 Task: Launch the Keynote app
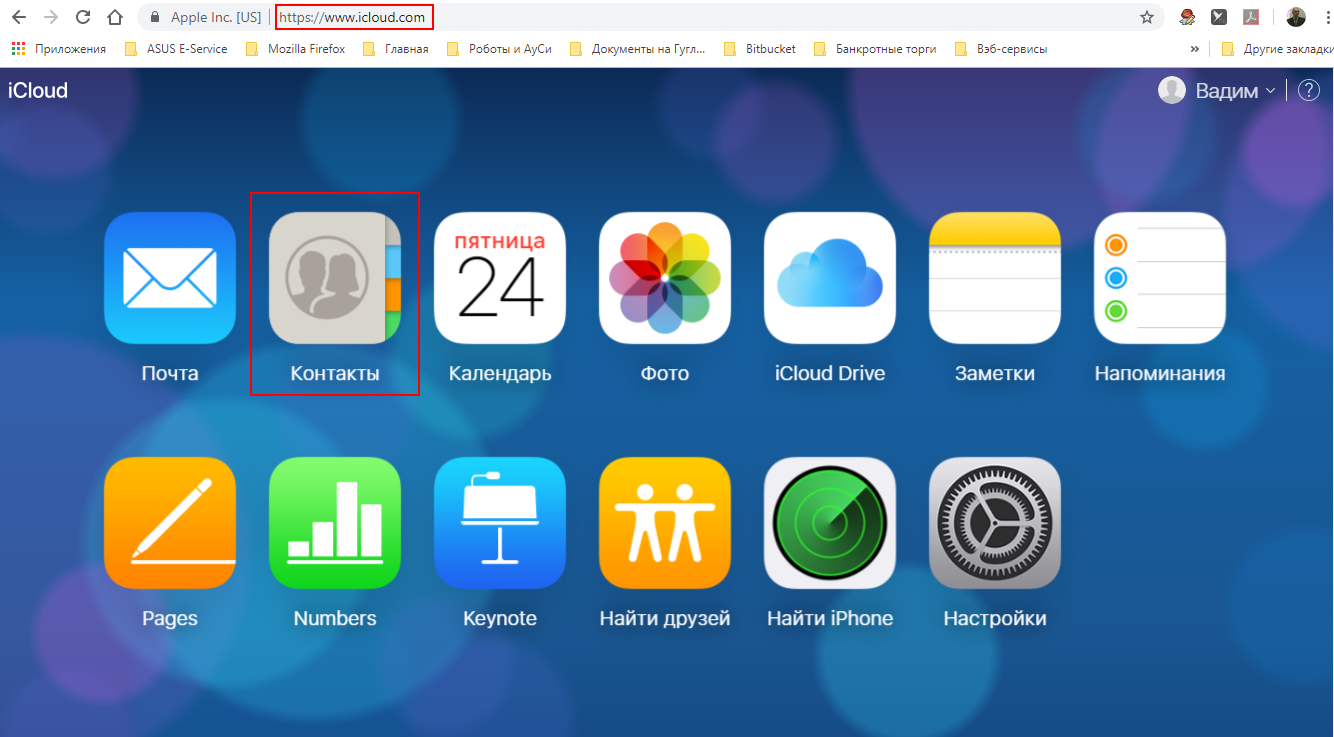click(x=500, y=523)
